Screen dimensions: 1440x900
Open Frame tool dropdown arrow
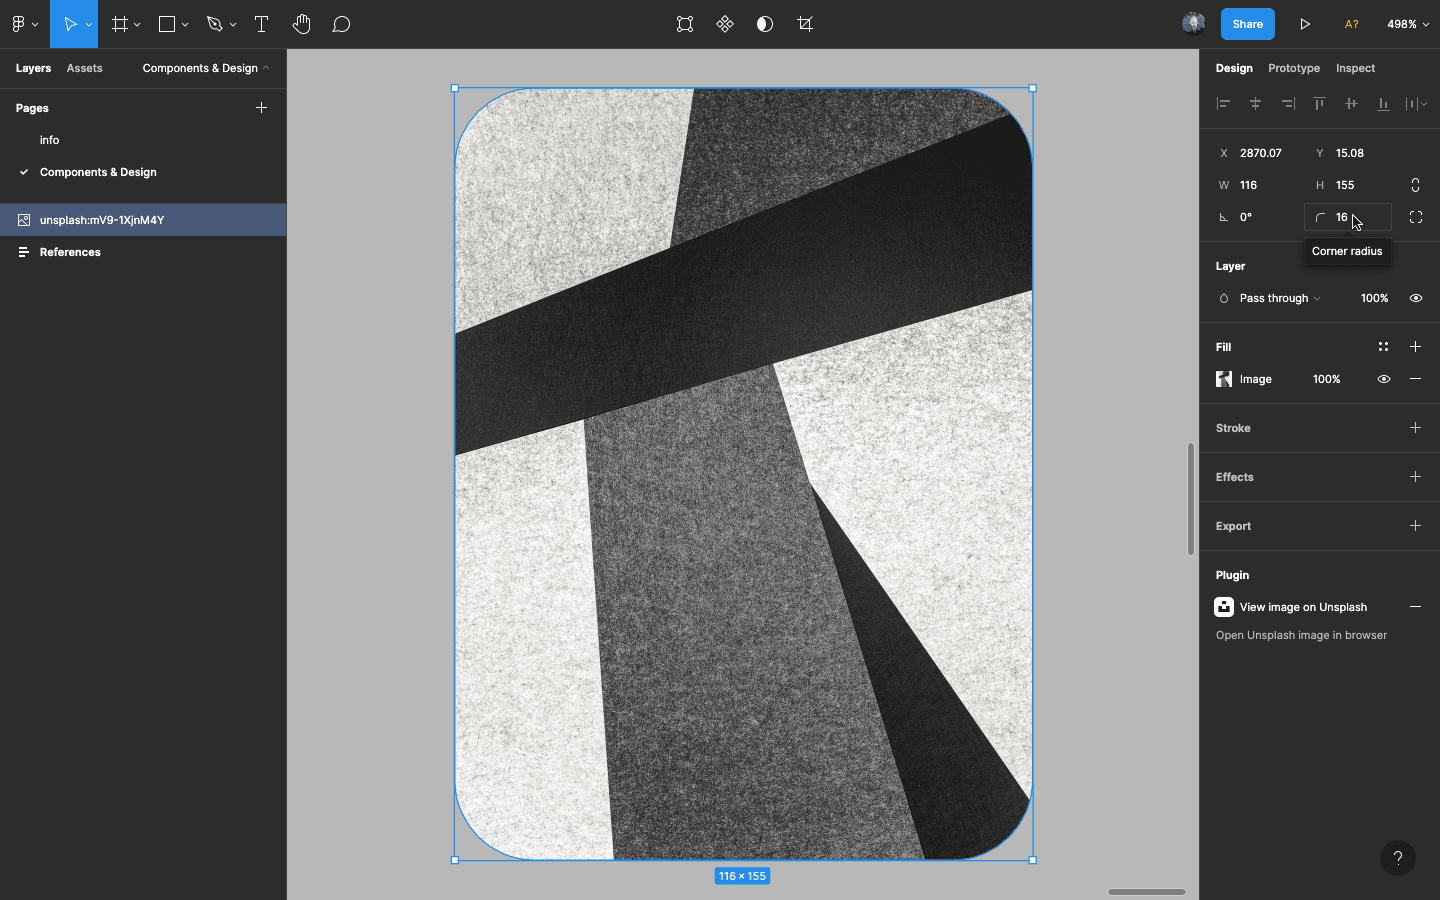click(x=137, y=25)
